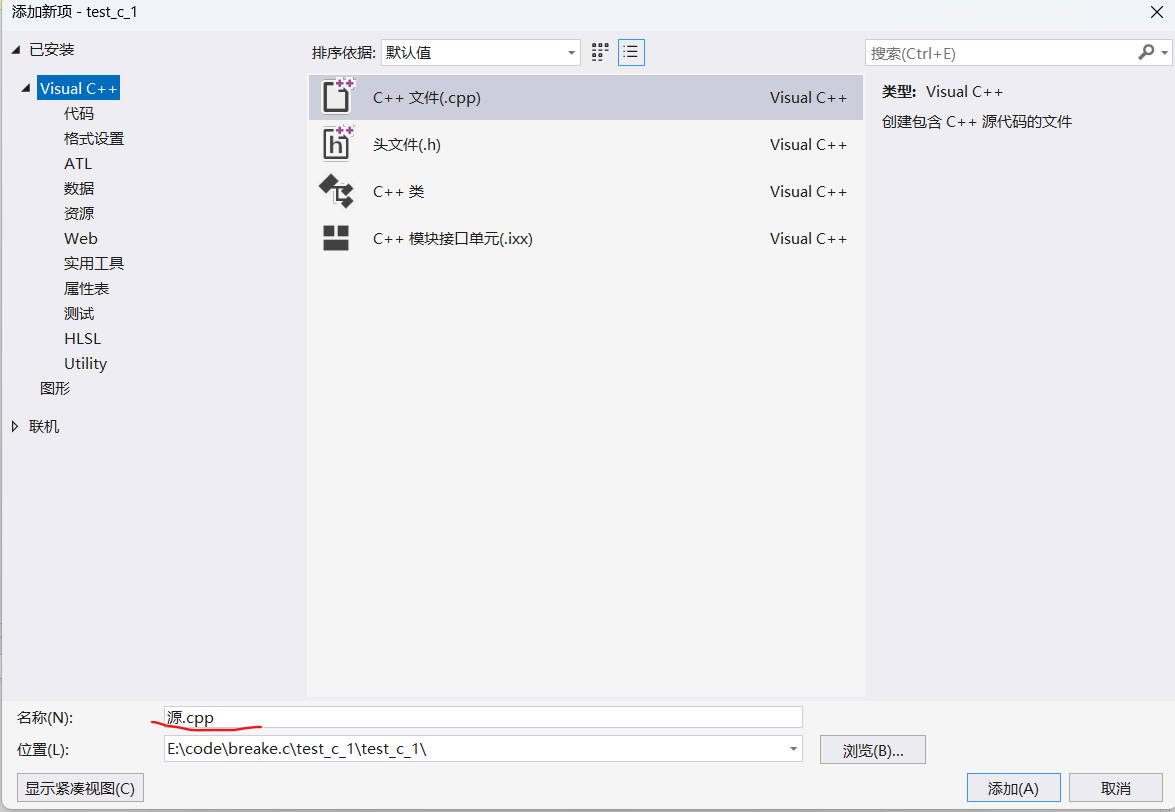The height and width of the screenshot is (812, 1175).
Task: Select the Utility category
Action: coord(85,363)
